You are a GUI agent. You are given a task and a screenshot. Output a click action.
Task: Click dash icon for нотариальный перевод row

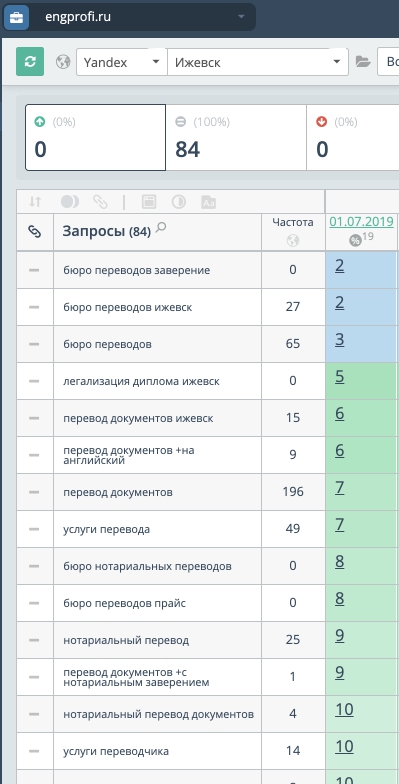(x=34, y=640)
